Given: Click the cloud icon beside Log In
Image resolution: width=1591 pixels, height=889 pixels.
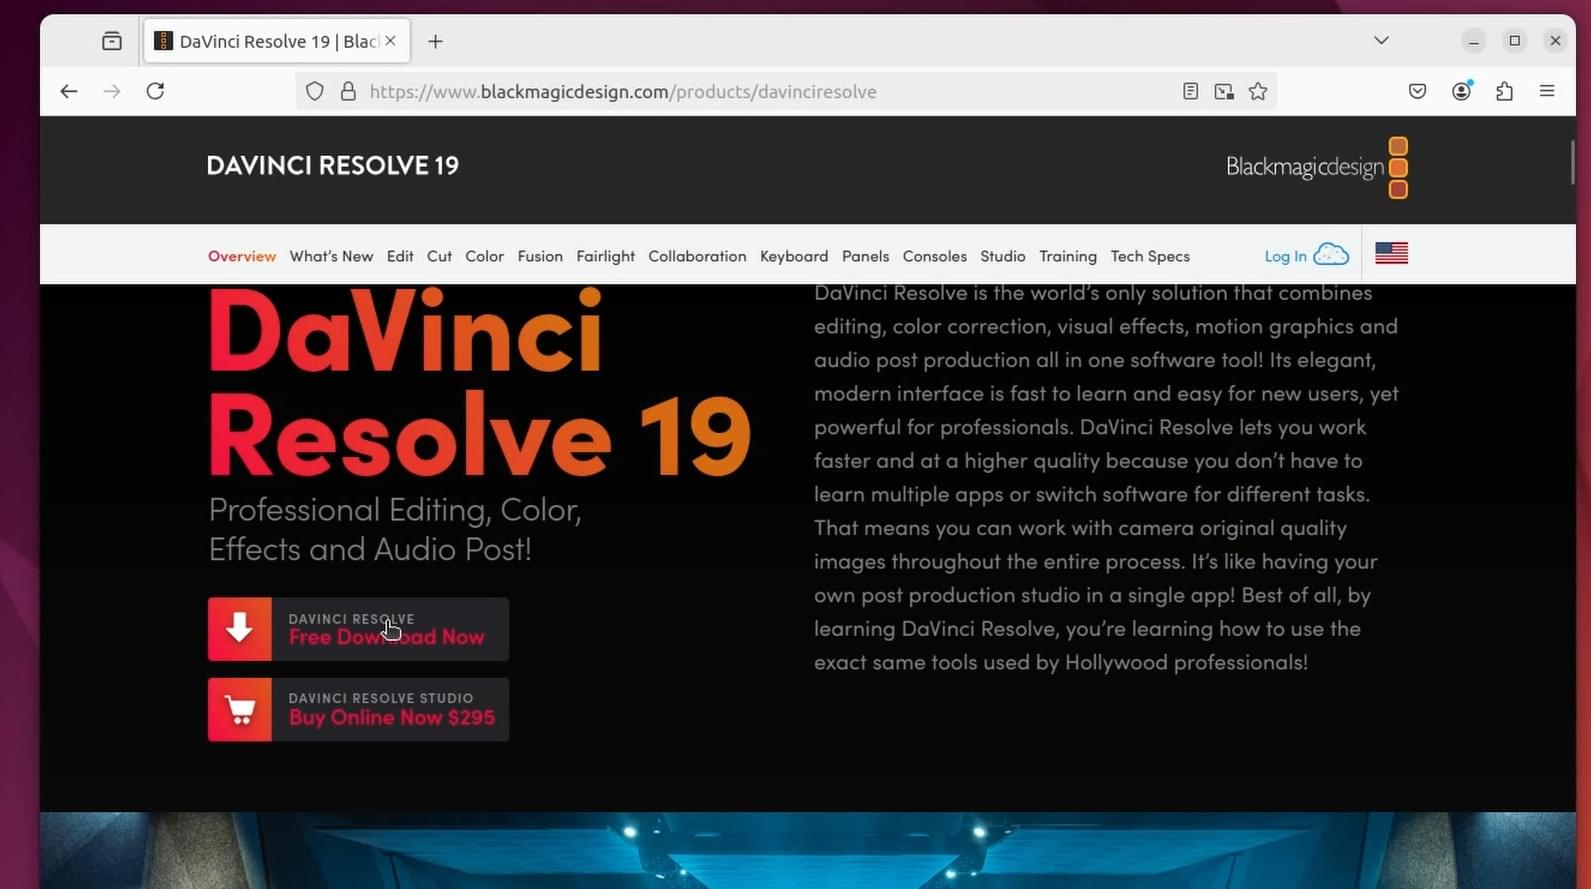Looking at the screenshot, I should (x=1331, y=254).
